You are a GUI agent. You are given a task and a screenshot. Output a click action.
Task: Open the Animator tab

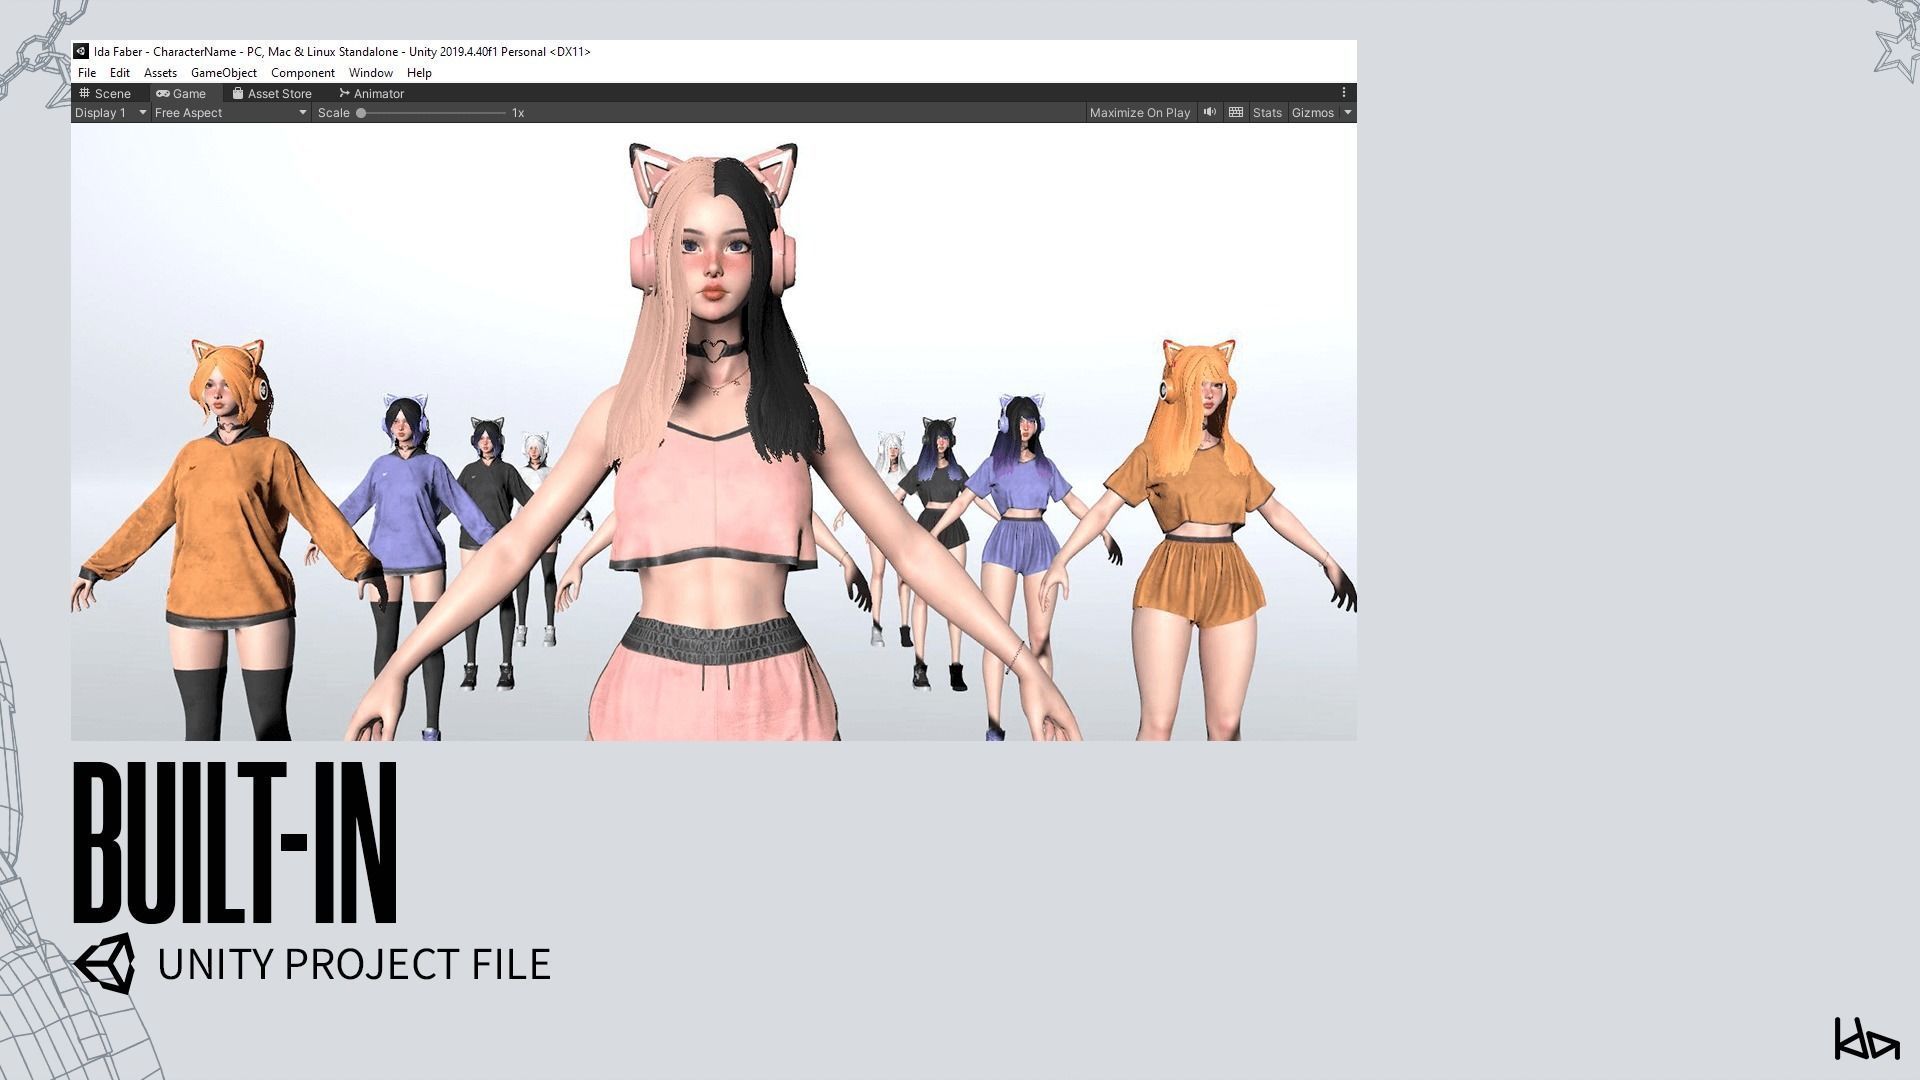click(x=371, y=93)
